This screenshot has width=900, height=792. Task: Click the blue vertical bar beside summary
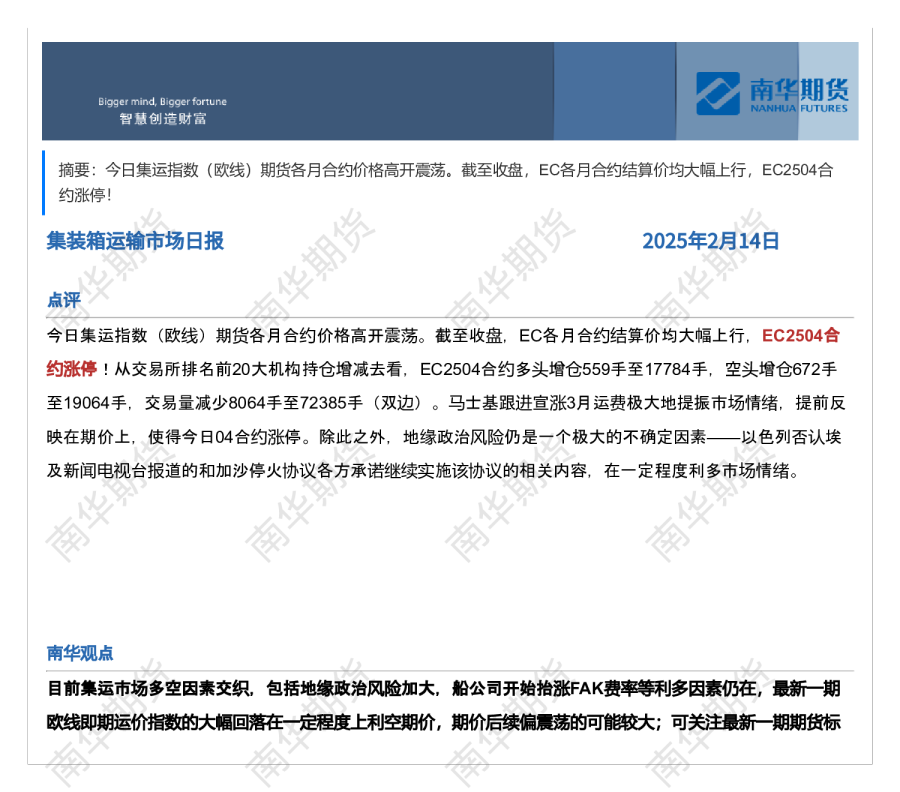pos(44,182)
